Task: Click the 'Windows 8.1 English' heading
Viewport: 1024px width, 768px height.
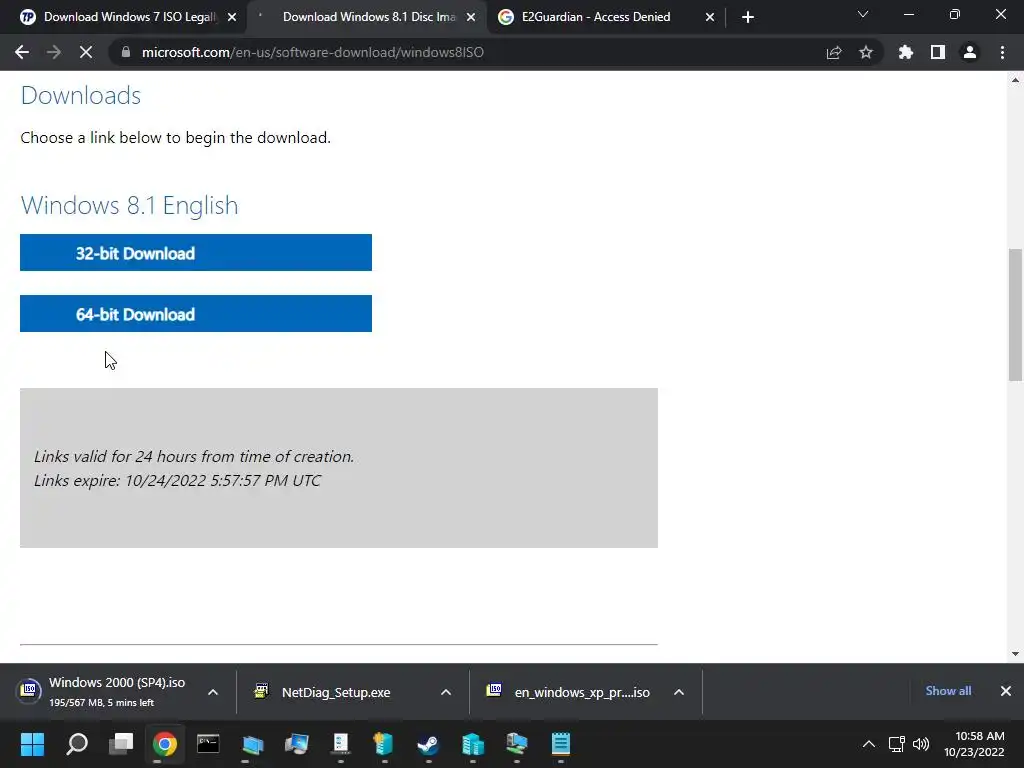Action: (x=129, y=205)
